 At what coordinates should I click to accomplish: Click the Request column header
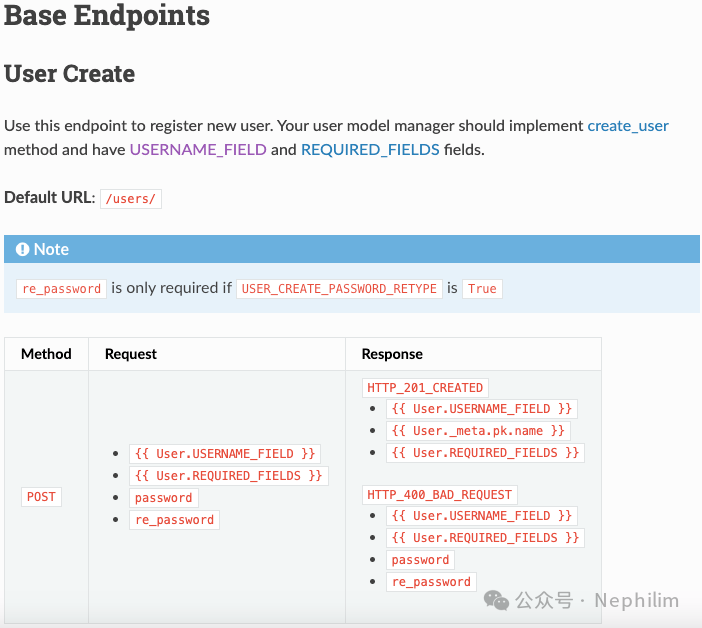131,354
